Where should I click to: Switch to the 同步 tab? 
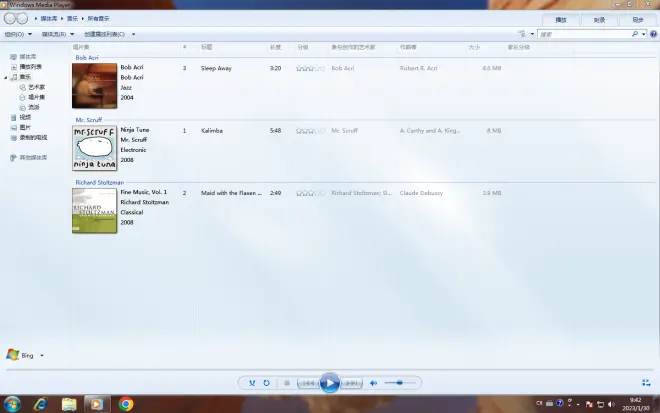point(637,19)
